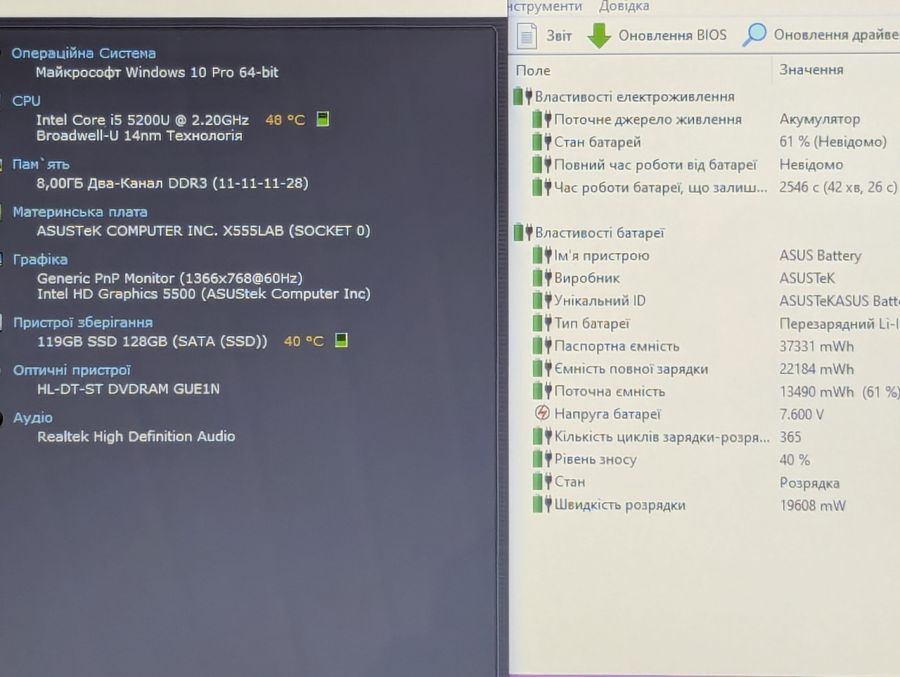Select the ASUSTeK manufacturer value

807,278
